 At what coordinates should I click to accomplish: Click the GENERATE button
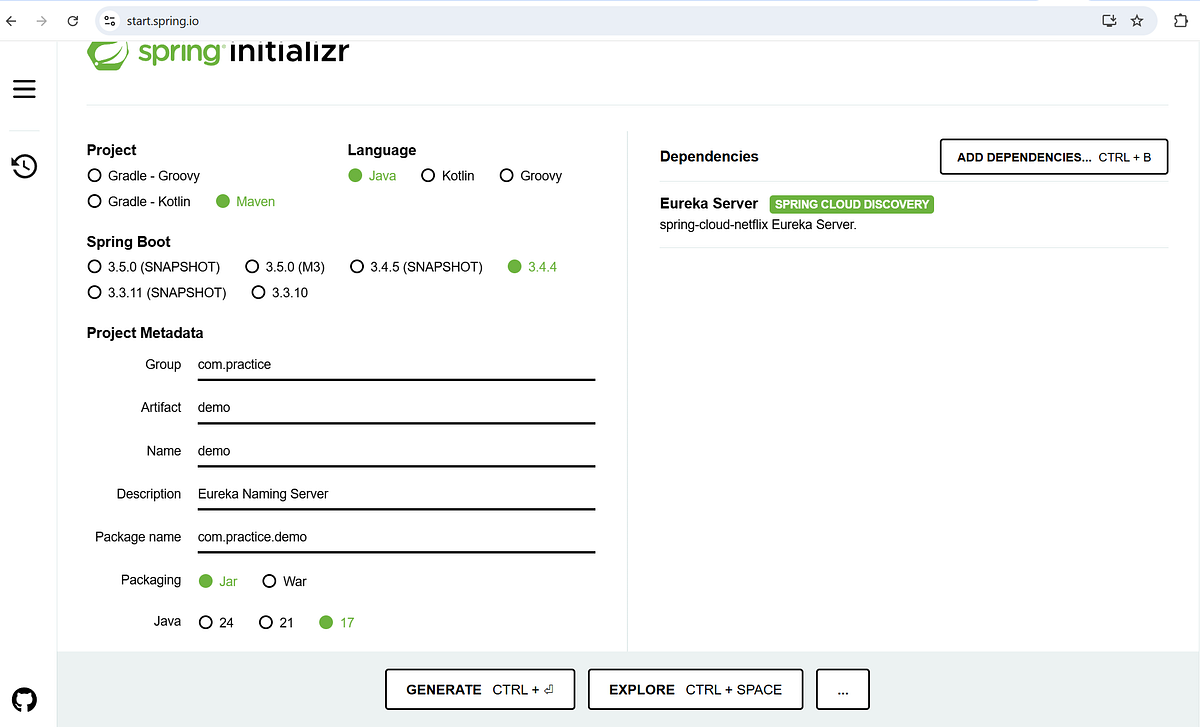tap(480, 689)
